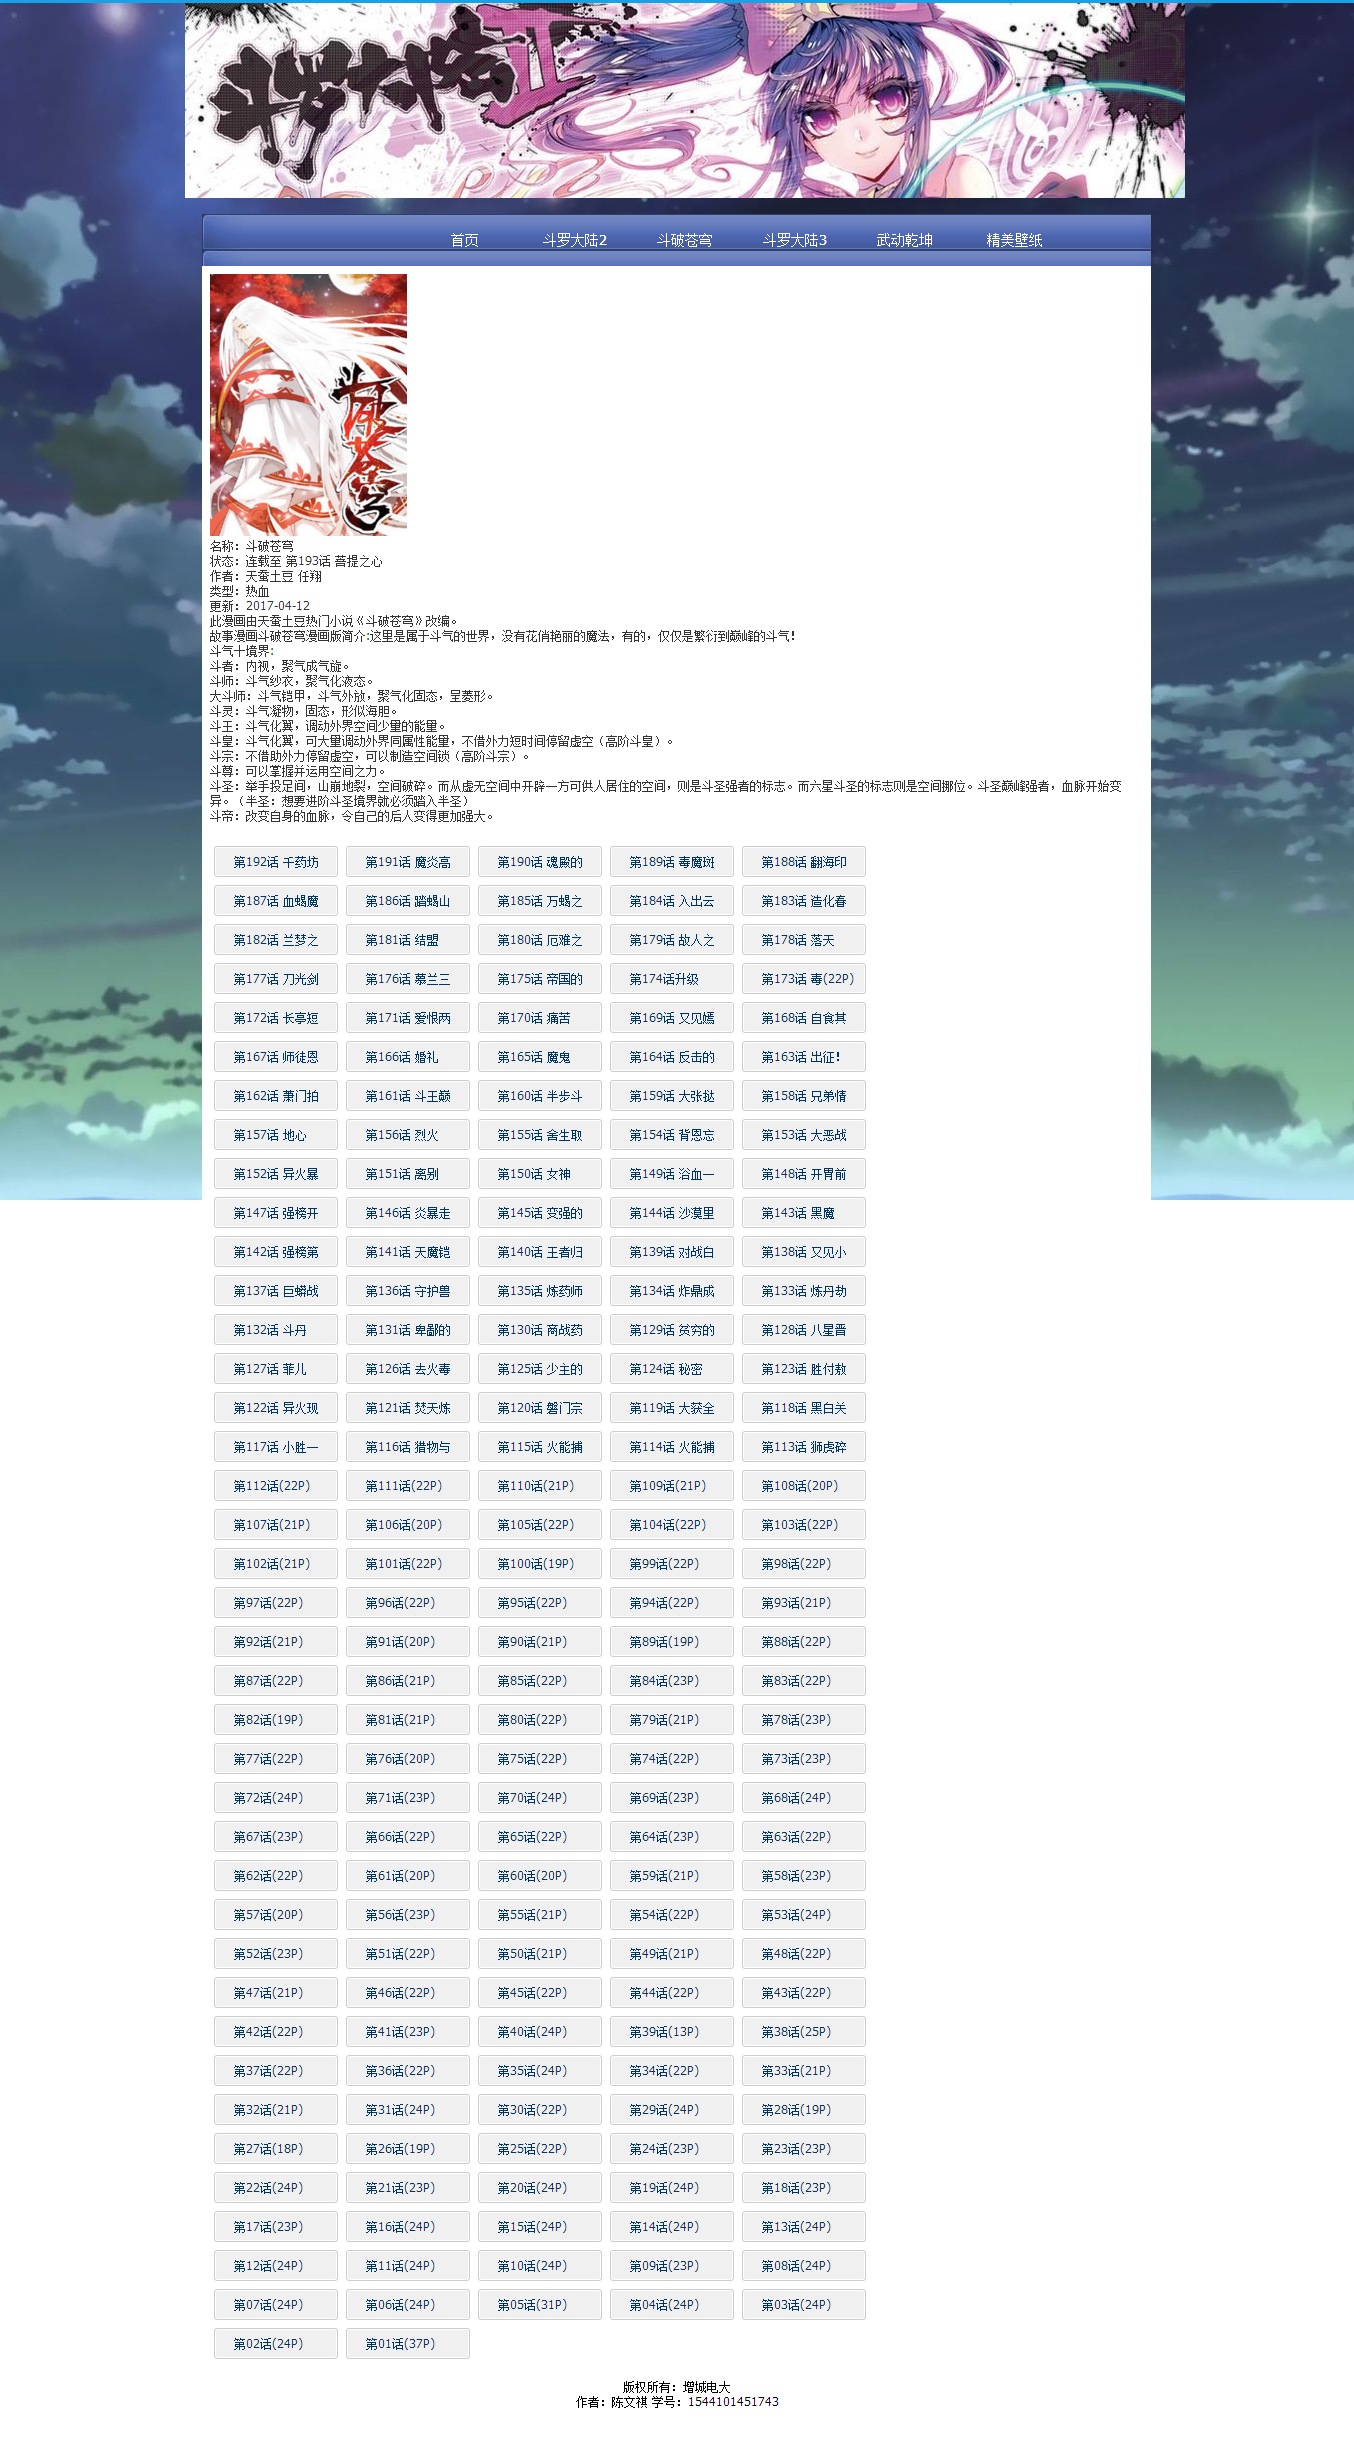Select chapter 第188话 翻海印

(x=804, y=862)
